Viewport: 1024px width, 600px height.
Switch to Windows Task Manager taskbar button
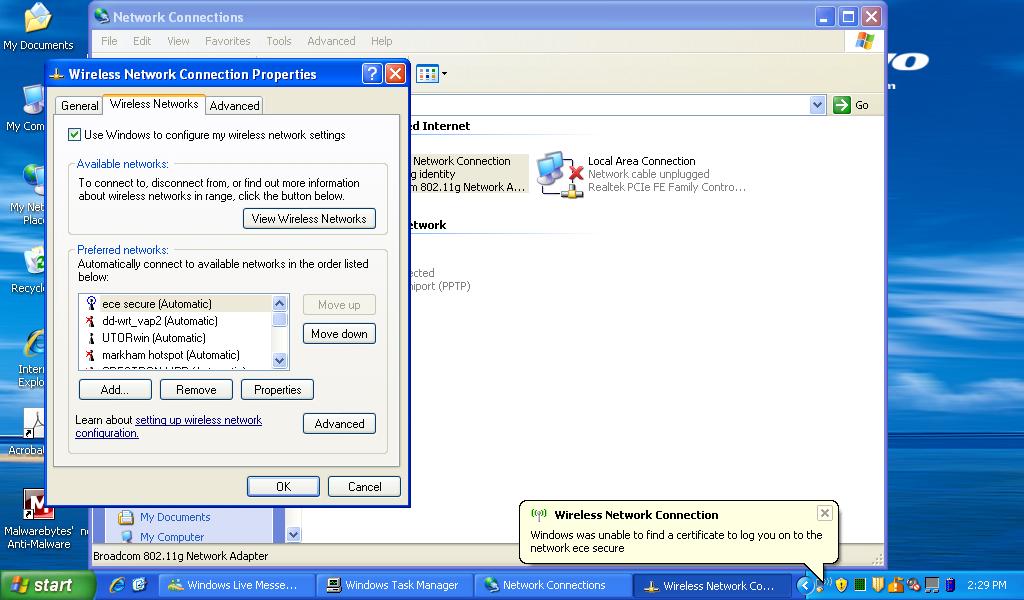(395, 585)
